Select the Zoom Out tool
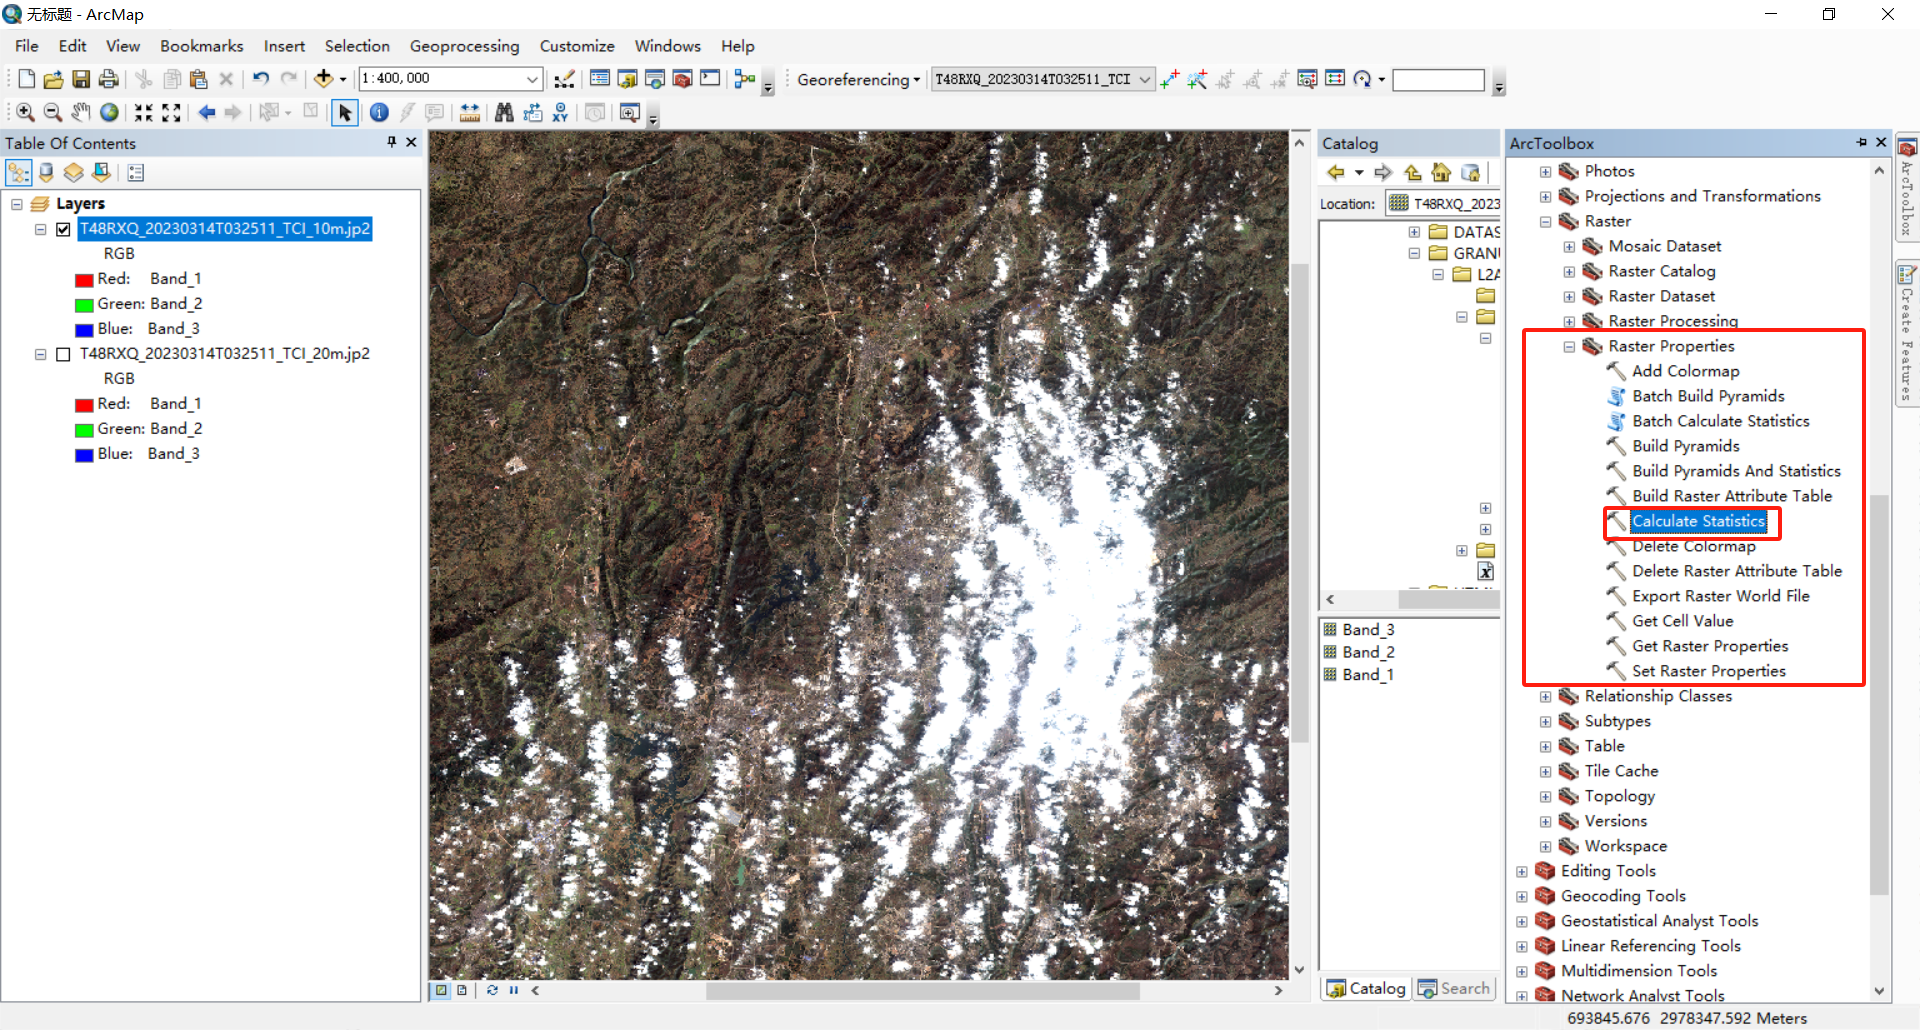The height and width of the screenshot is (1030, 1920). 53,113
